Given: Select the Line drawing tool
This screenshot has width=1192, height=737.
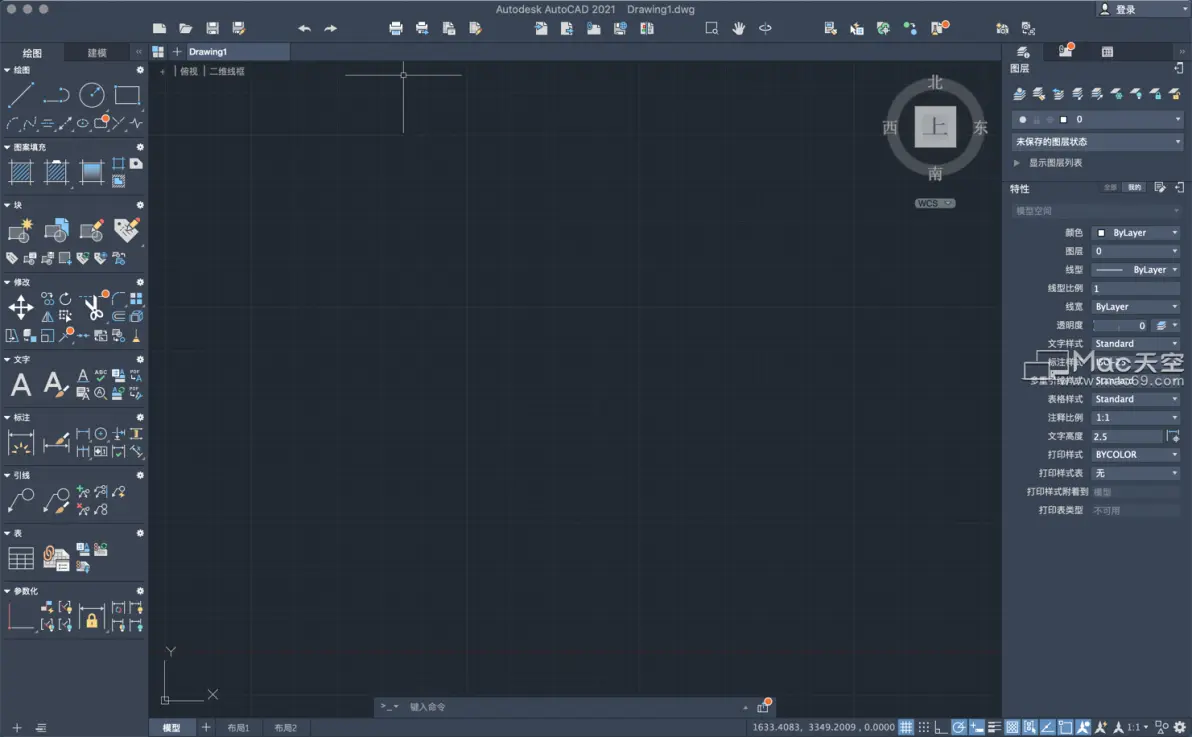Looking at the screenshot, I should coord(21,95).
